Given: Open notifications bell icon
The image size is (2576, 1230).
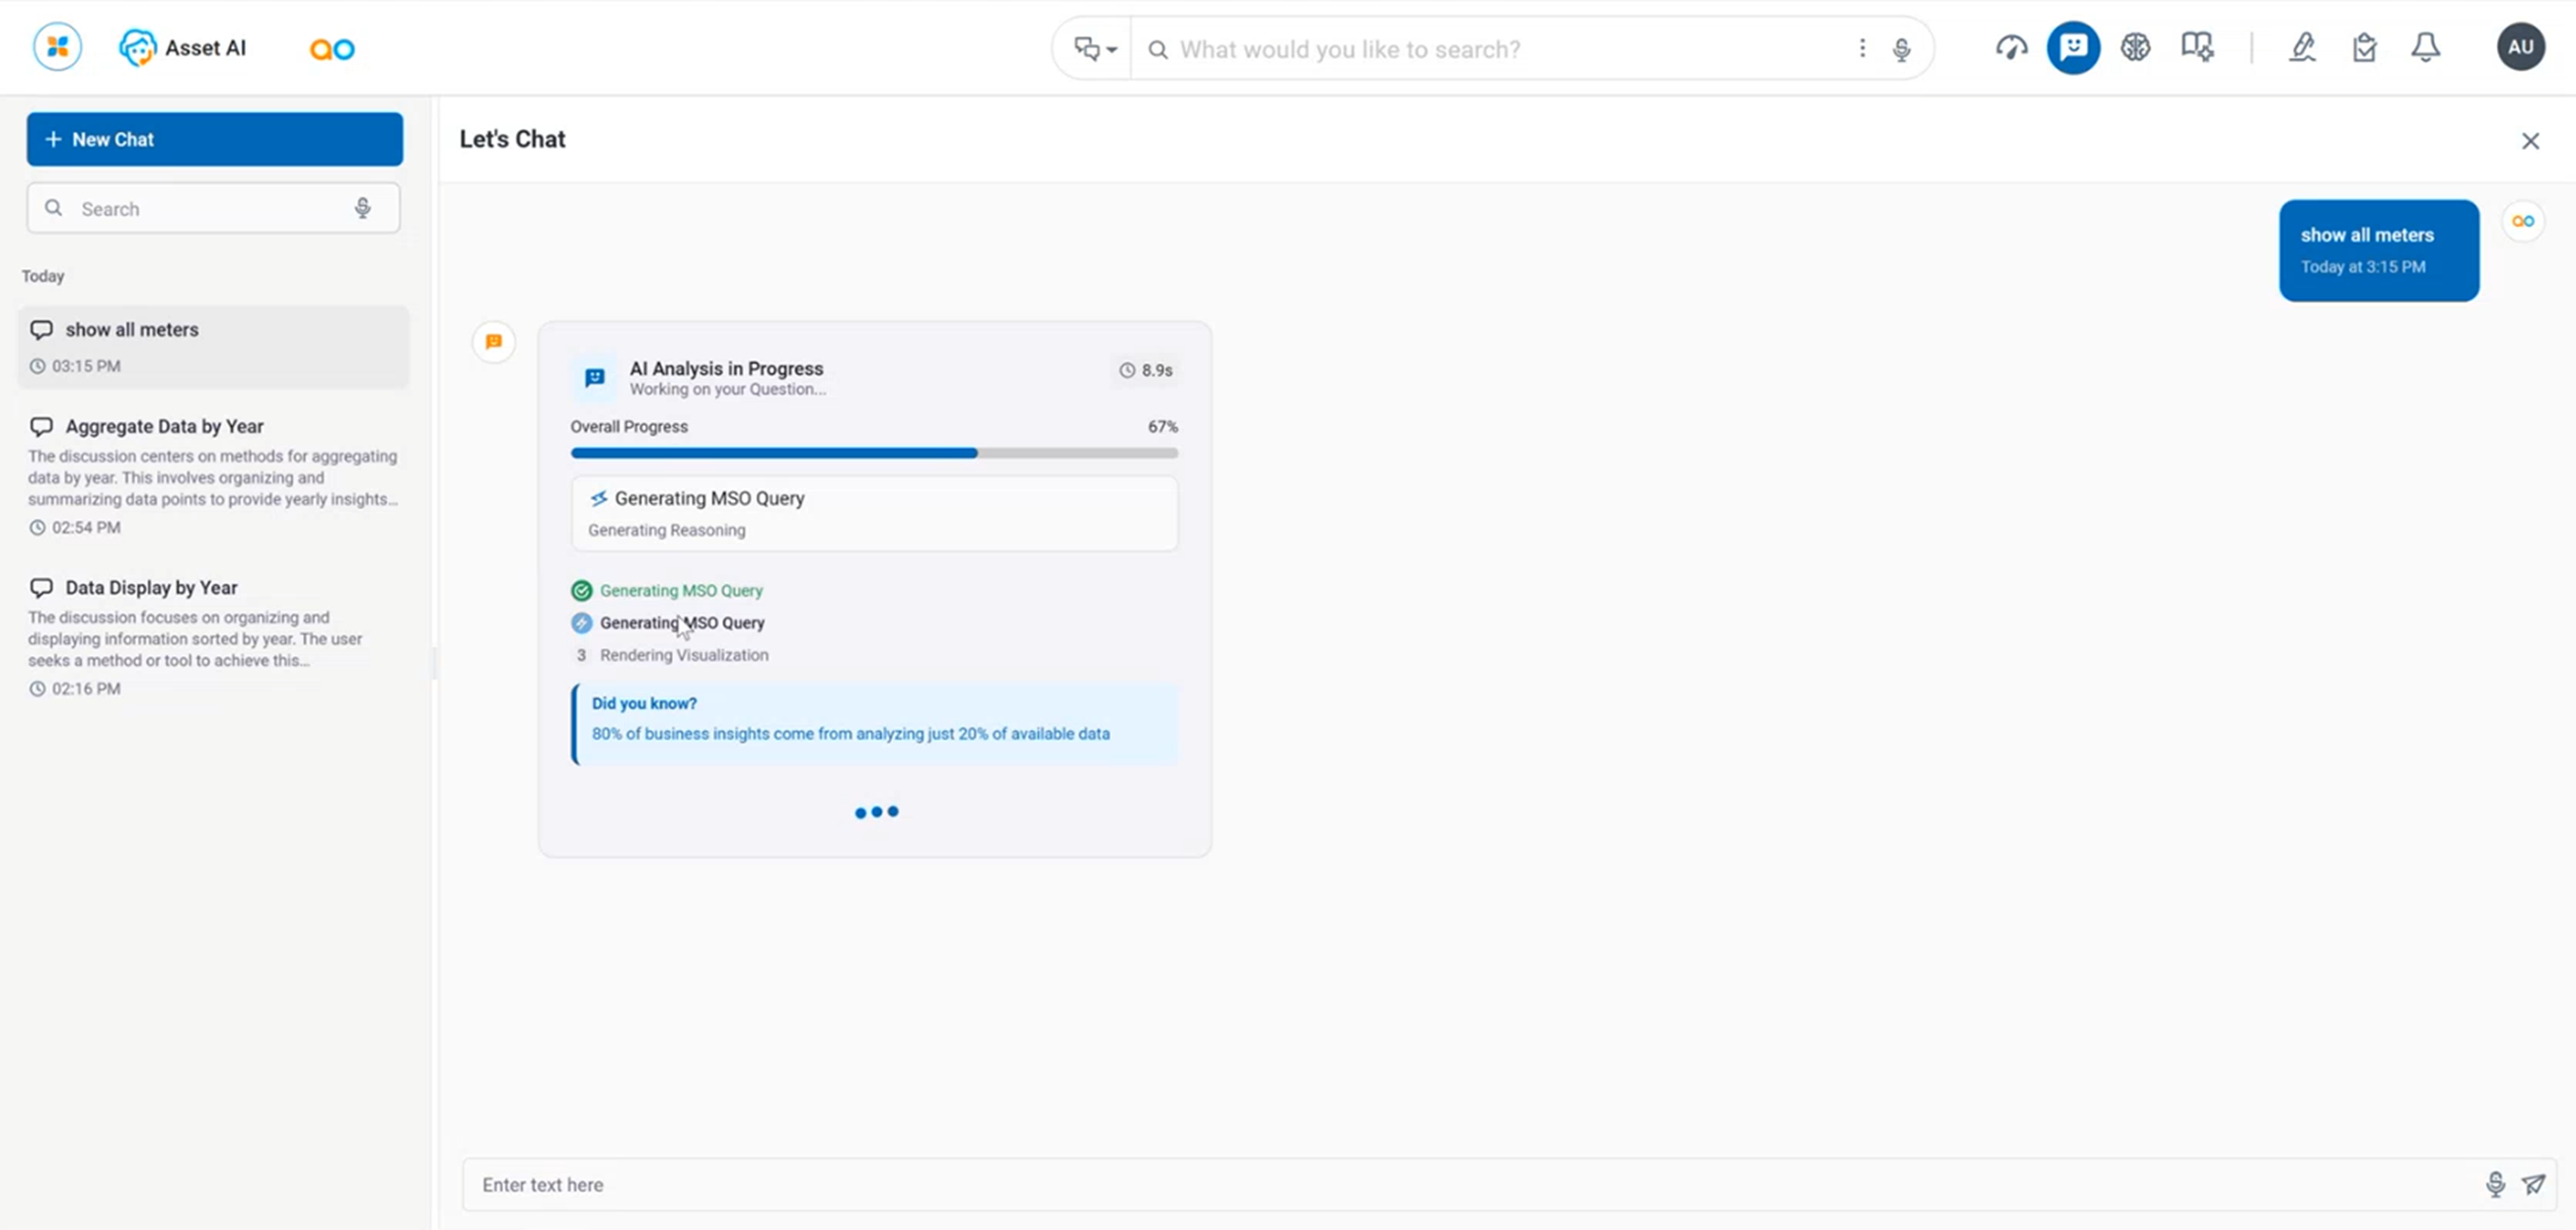Looking at the screenshot, I should pos(2425,47).
